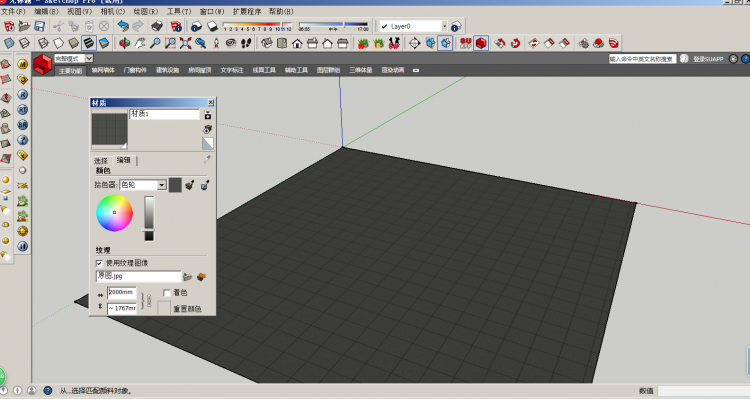Click the Save floppy disk icon
The width and height of the screenshot is (750, 399).
coord(39,26)
